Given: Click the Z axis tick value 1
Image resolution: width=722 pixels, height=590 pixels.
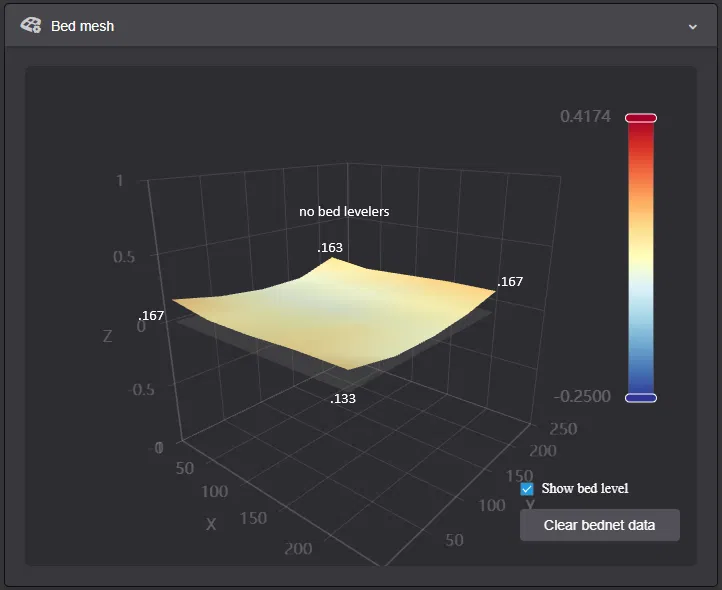Looking at the screenshot, I should point(120,180).
